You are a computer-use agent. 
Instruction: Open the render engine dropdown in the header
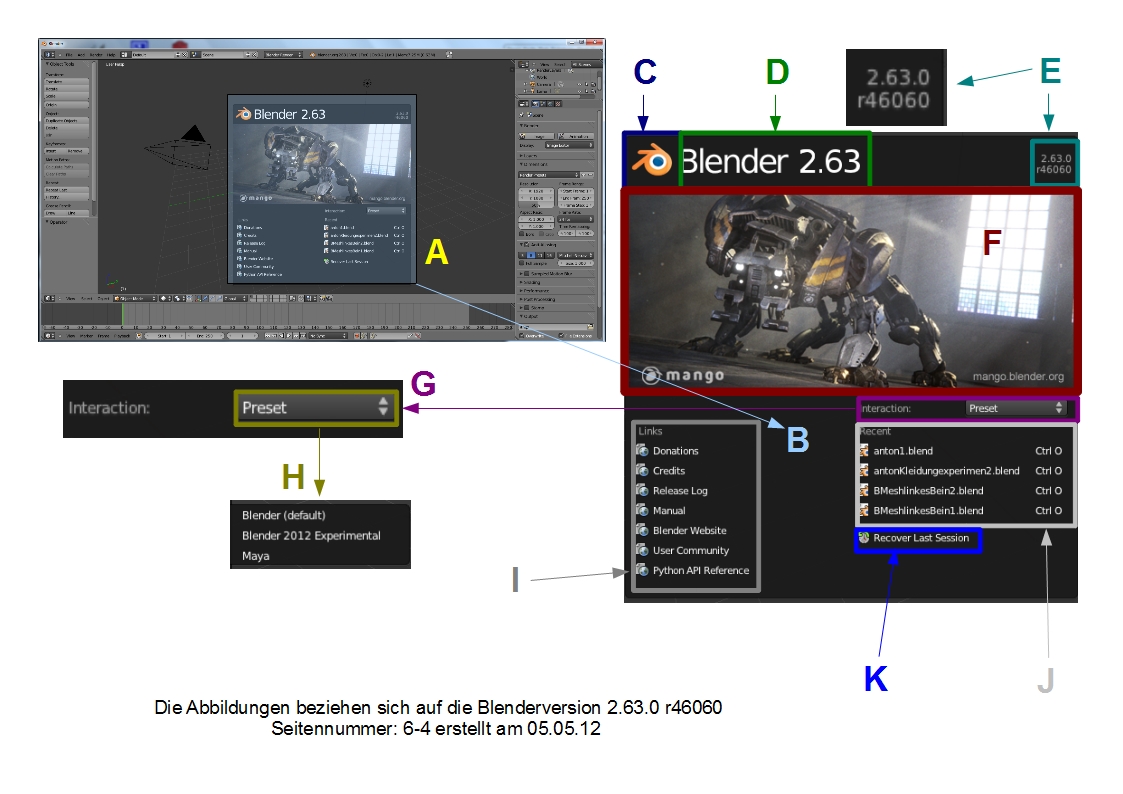tap(282, 54)
